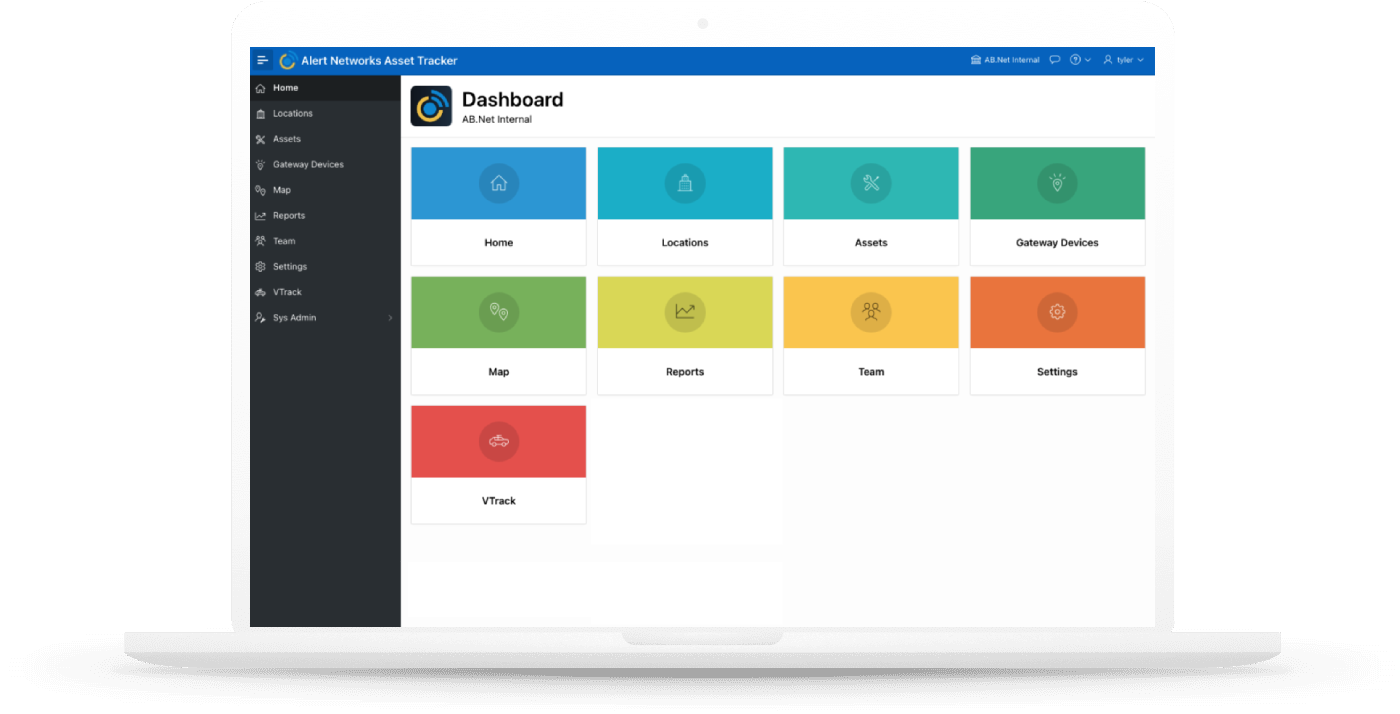Open VTrack in the sidebar
Screen dimensions: 1400x714
coord(325,292)
